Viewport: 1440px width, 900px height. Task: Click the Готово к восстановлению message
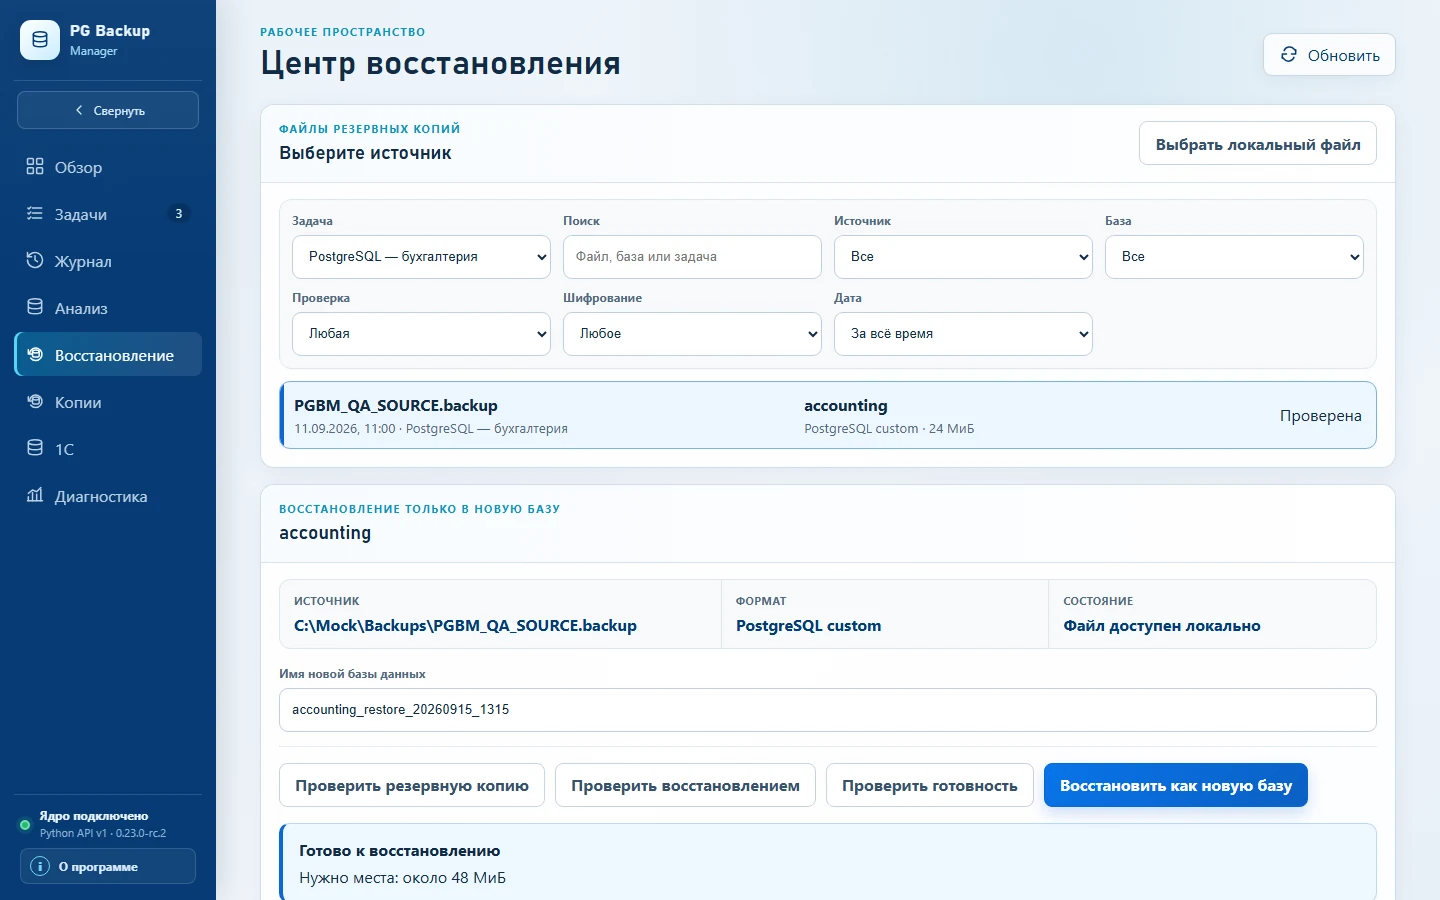[400, 850]
